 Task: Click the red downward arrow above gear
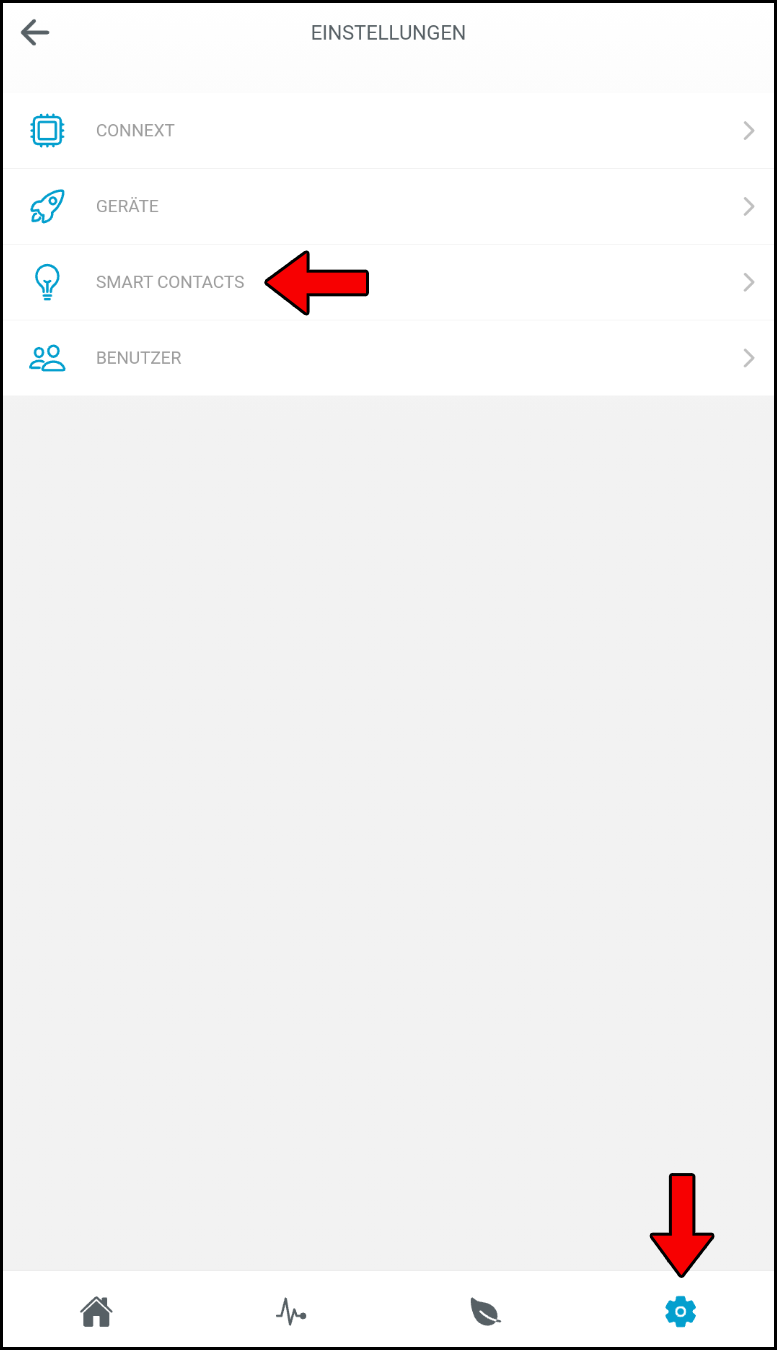point(682,1225)
